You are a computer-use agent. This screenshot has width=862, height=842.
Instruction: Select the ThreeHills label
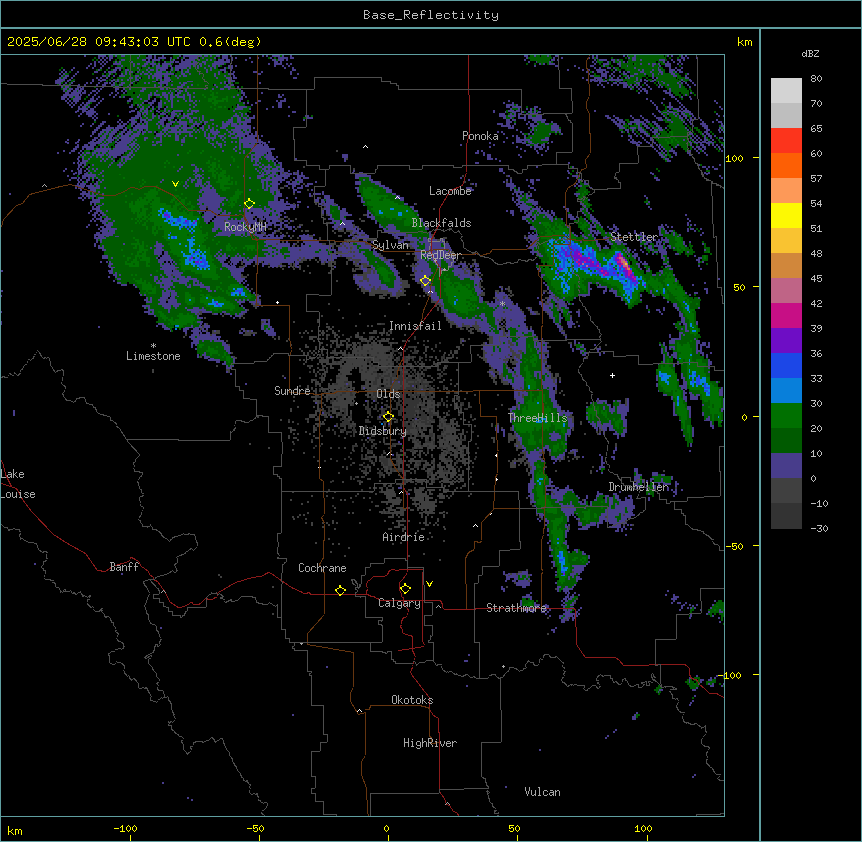tap(538, 418)
